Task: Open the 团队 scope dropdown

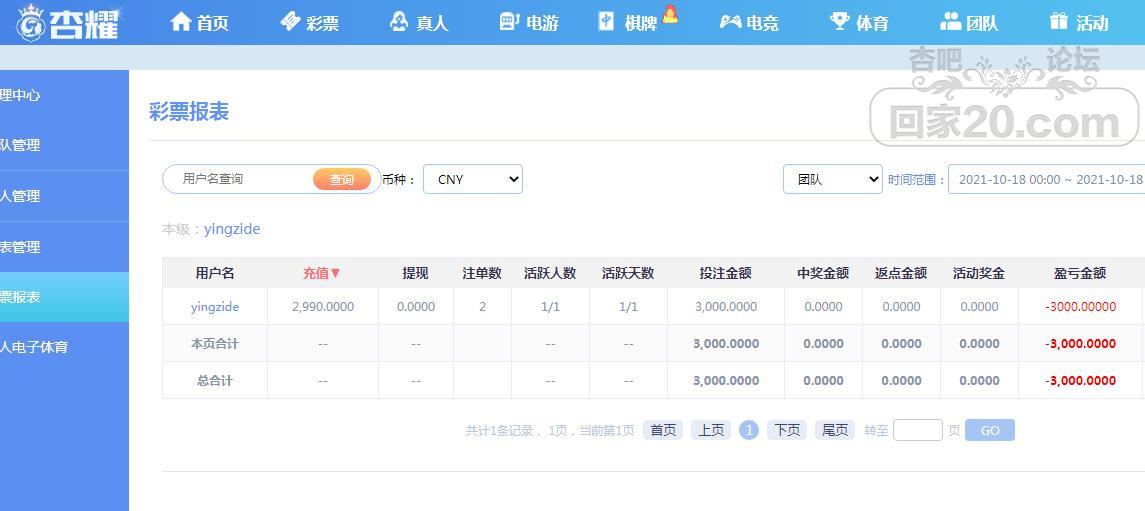Action: click(x=833, y=179)
